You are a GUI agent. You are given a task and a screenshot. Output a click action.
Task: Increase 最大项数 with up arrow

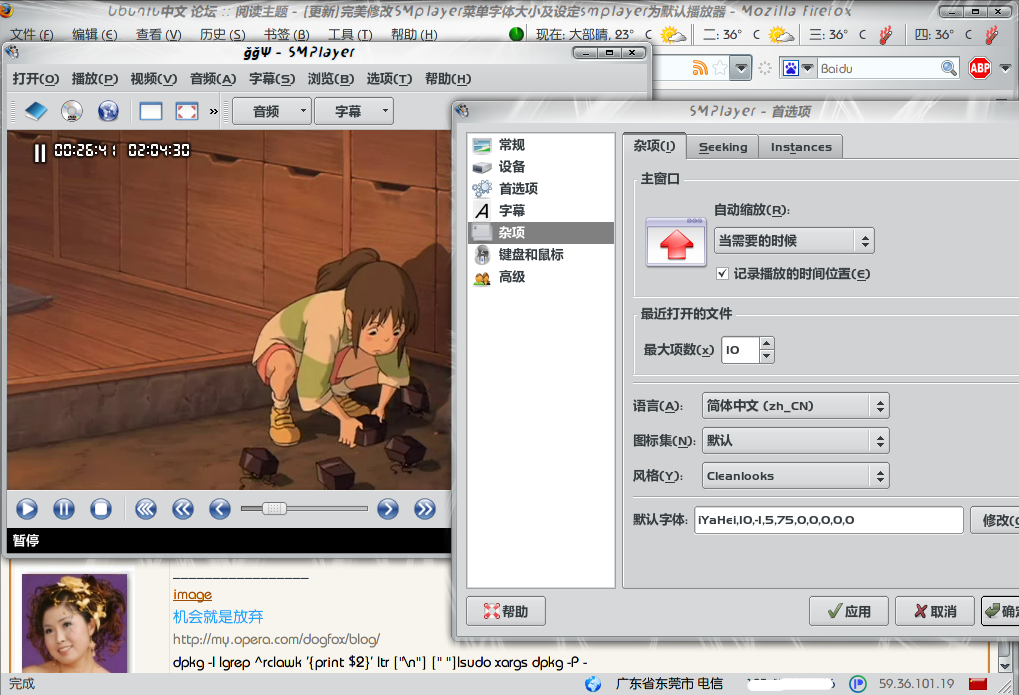point(767,343)
